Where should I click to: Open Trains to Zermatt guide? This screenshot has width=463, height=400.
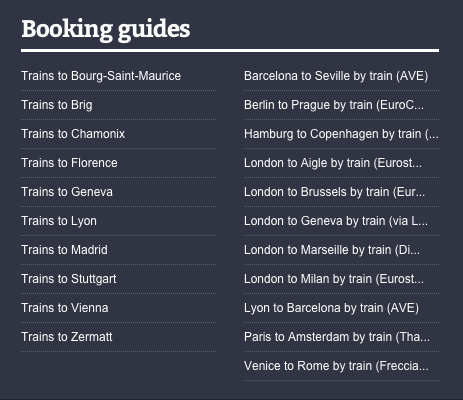(x=67, y=337)
